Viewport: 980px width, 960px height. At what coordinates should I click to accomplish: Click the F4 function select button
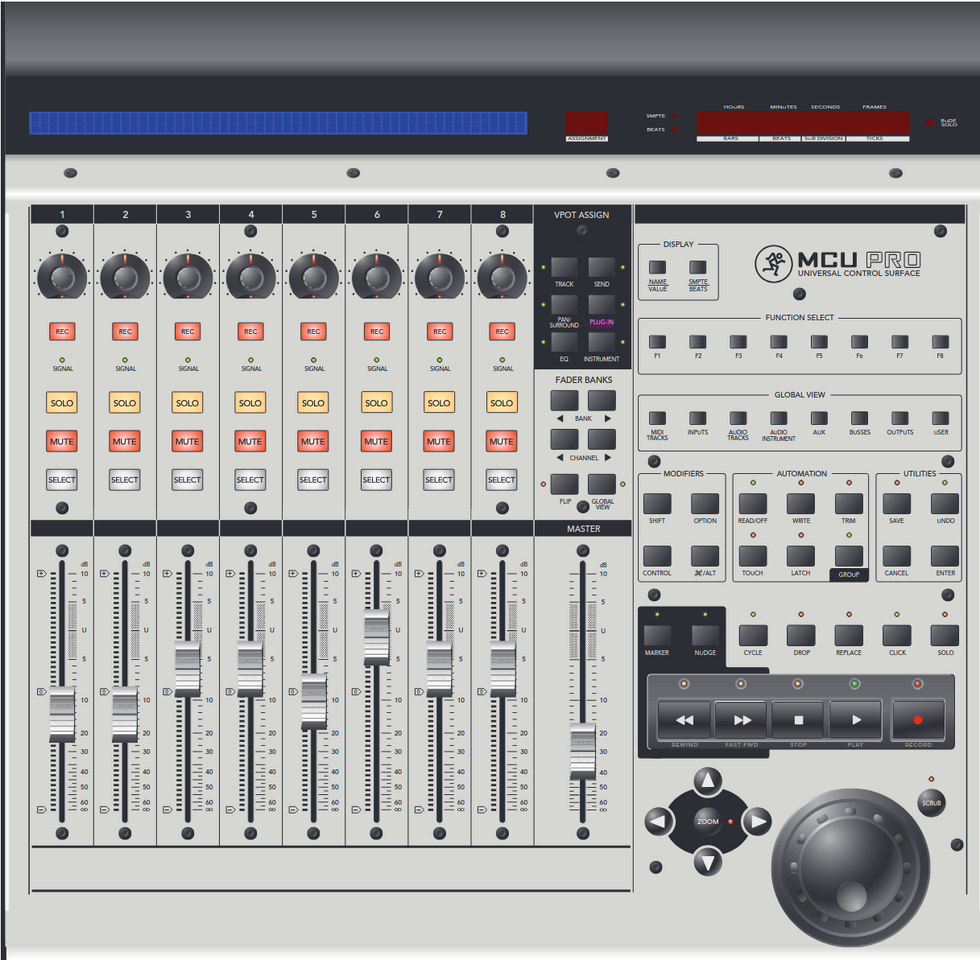click(x=779, y=342)
